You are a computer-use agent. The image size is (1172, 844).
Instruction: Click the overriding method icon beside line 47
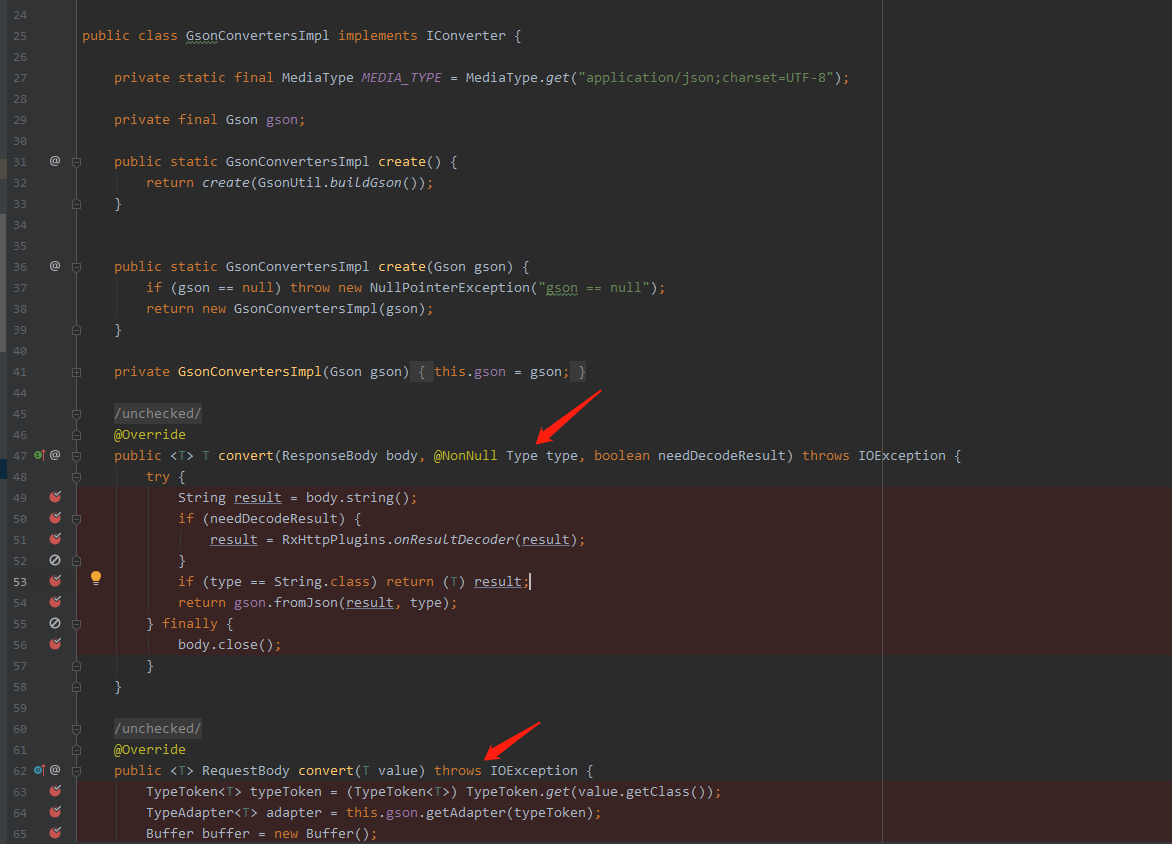38,455
